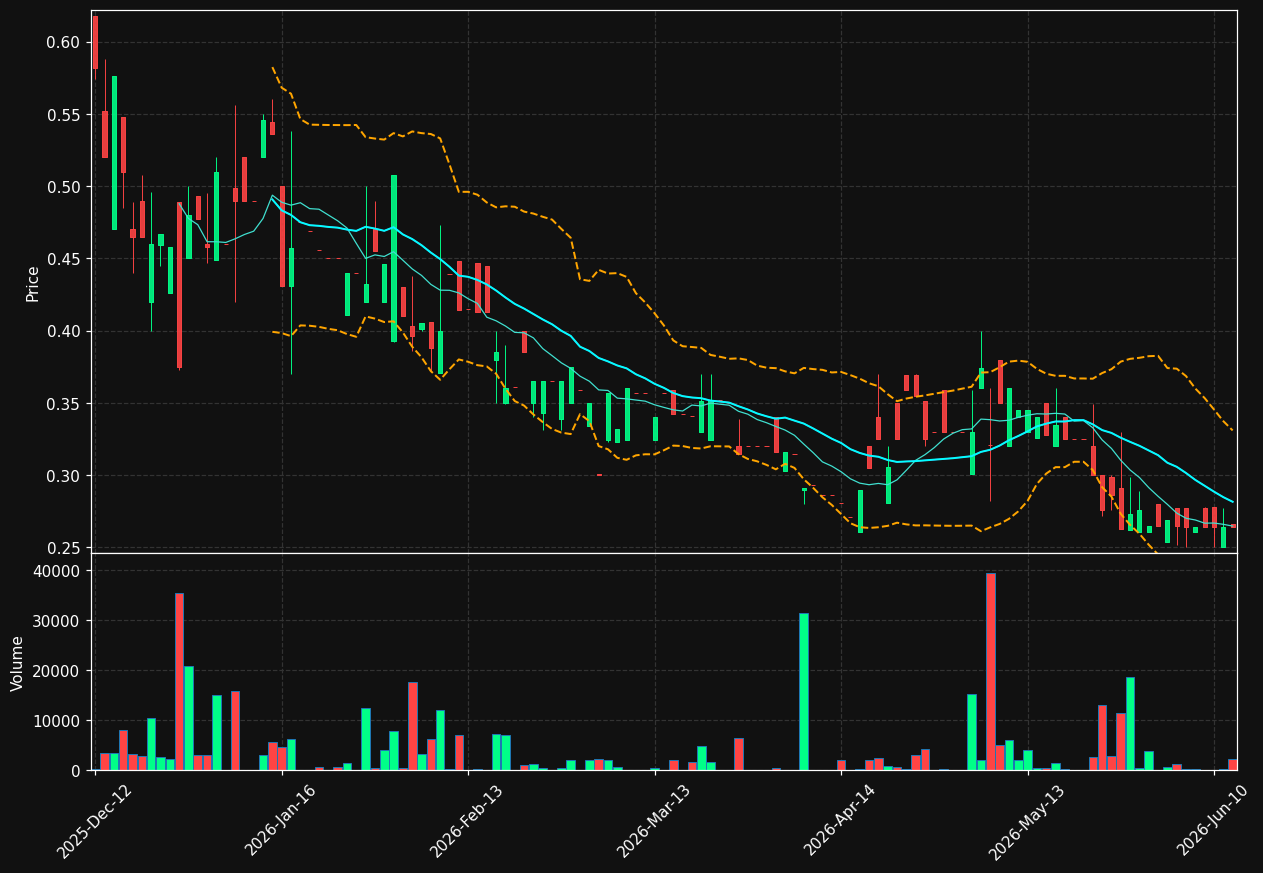Click the 2026-Jun-10 date label
Viewport: 1263px width, 873px height.
pyautogui.click(x=1213, y=820)
